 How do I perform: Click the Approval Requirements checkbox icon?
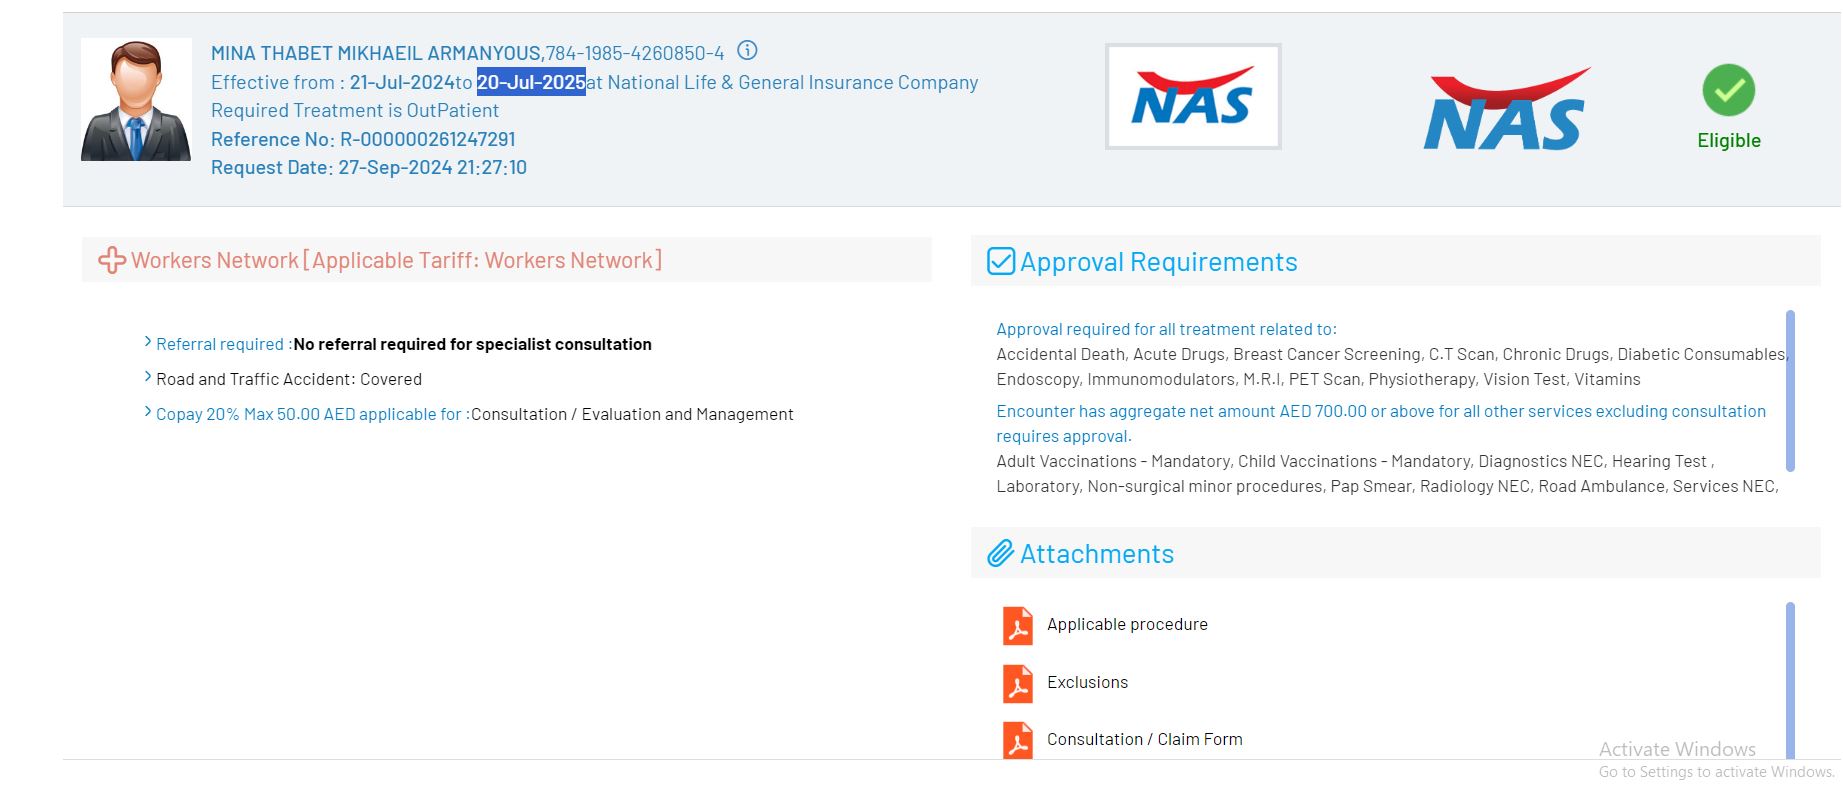click(x=1001, y=261)
